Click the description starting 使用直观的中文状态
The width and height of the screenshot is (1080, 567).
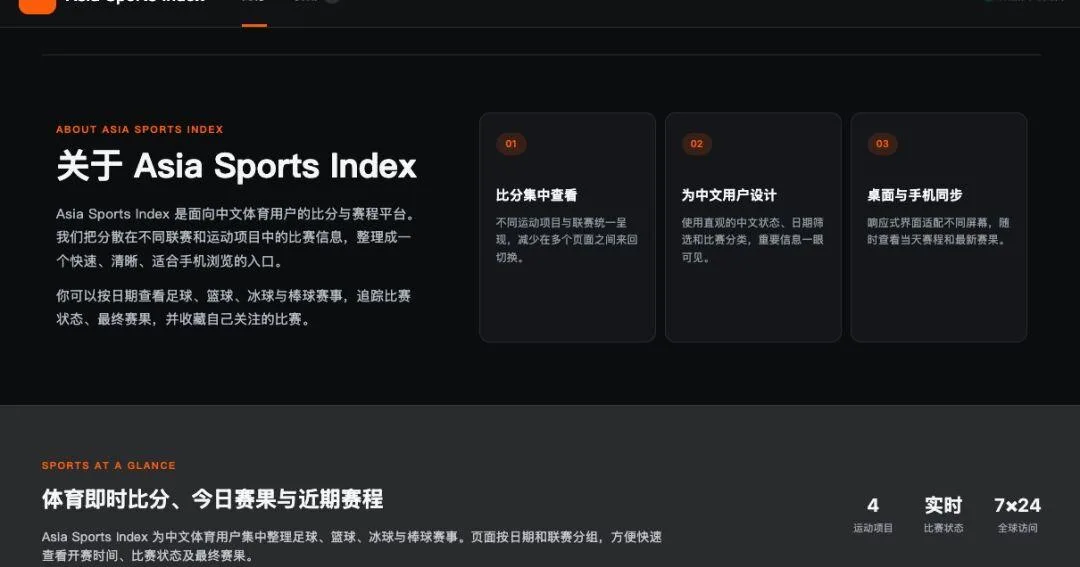click(x=753, y=240)
